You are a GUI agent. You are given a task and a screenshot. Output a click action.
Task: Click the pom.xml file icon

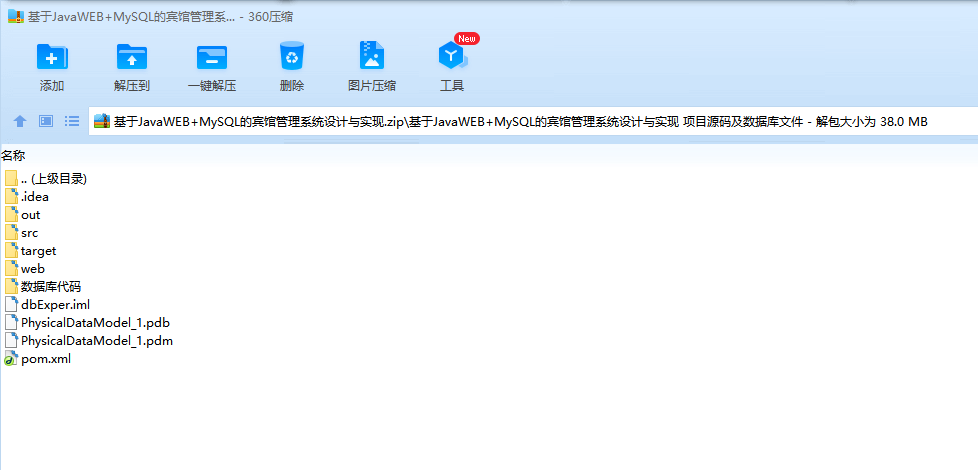click(x=11, y=359)
